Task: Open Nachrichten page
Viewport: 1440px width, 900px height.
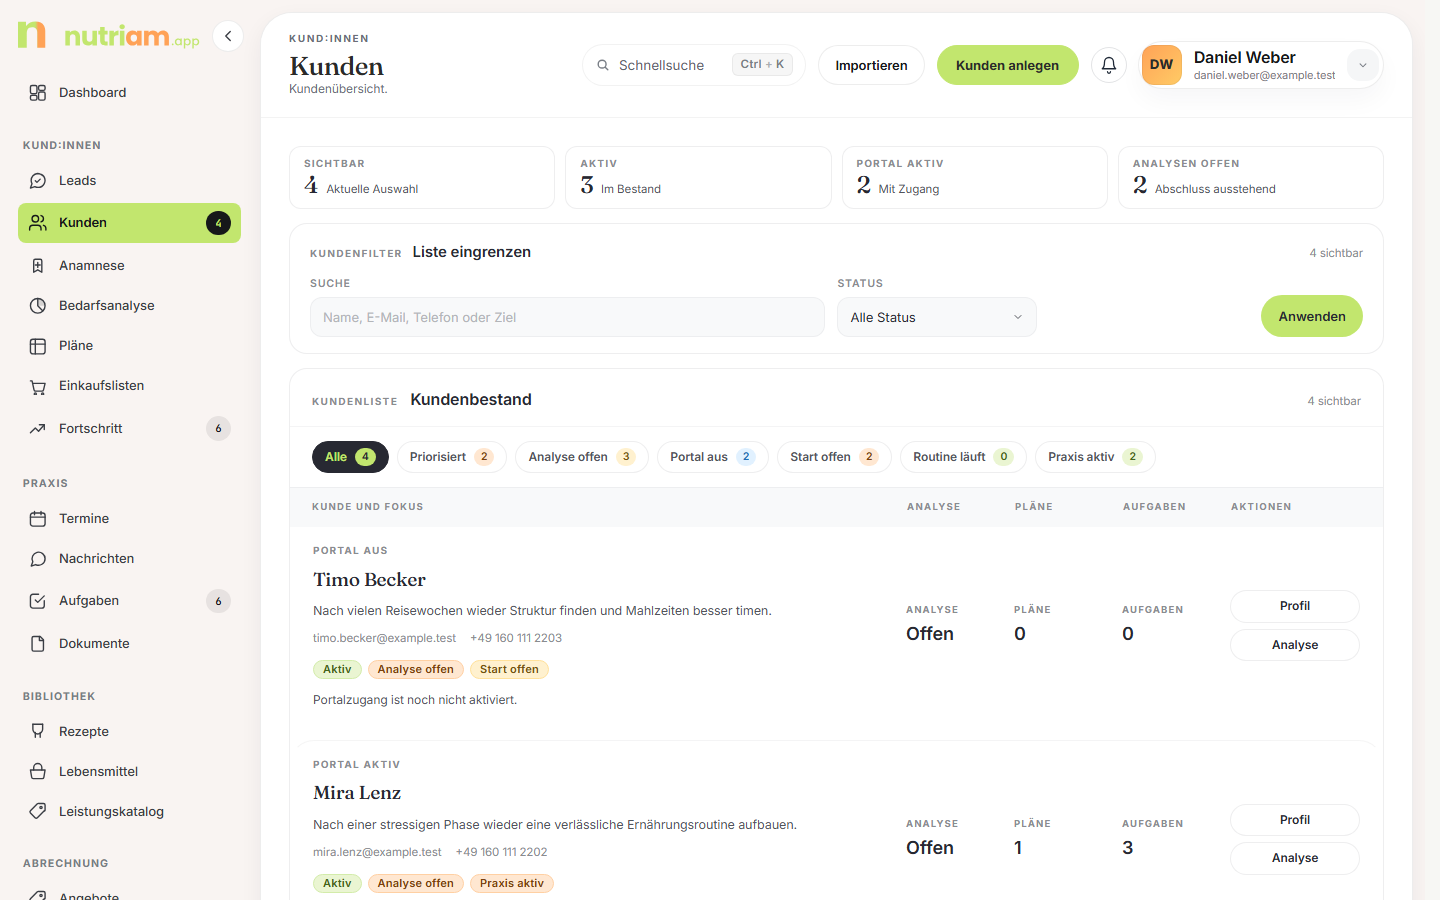Action: coord(129,559)
